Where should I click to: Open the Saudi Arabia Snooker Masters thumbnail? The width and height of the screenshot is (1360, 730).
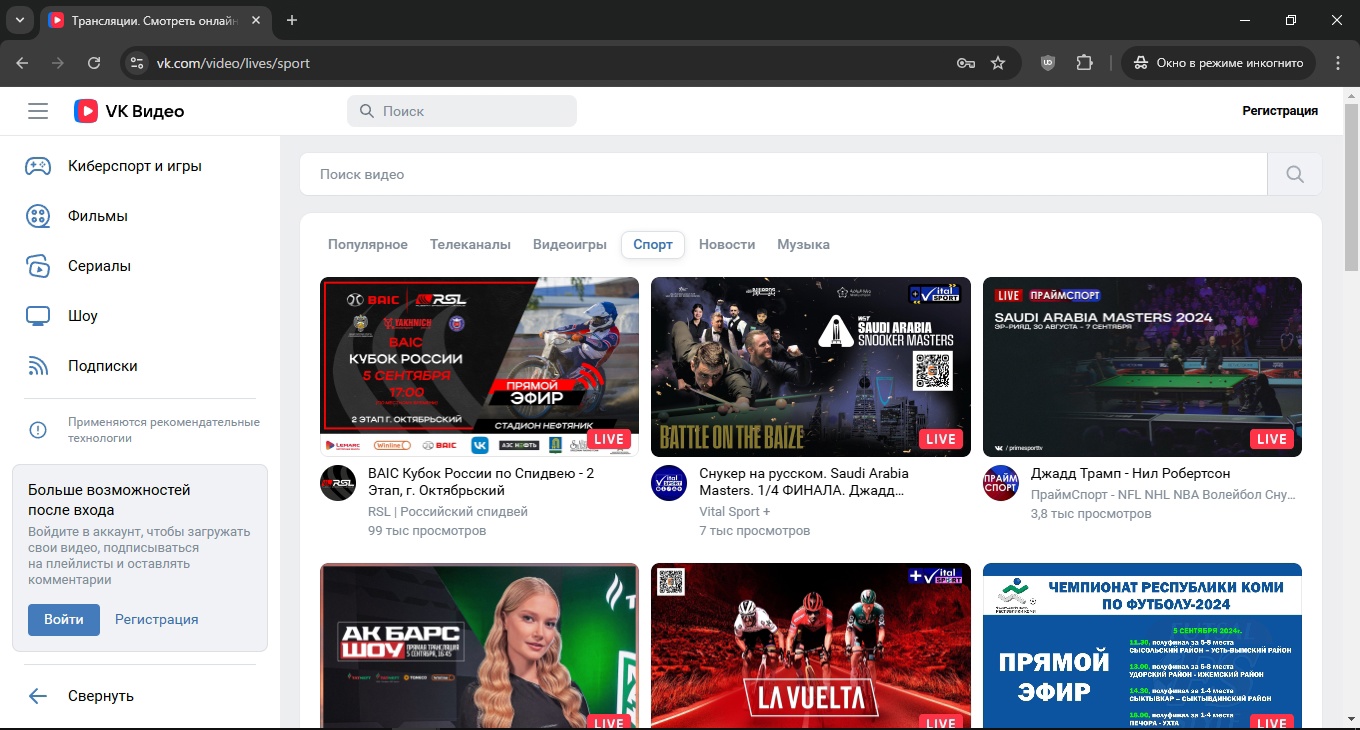coord(811,367)
